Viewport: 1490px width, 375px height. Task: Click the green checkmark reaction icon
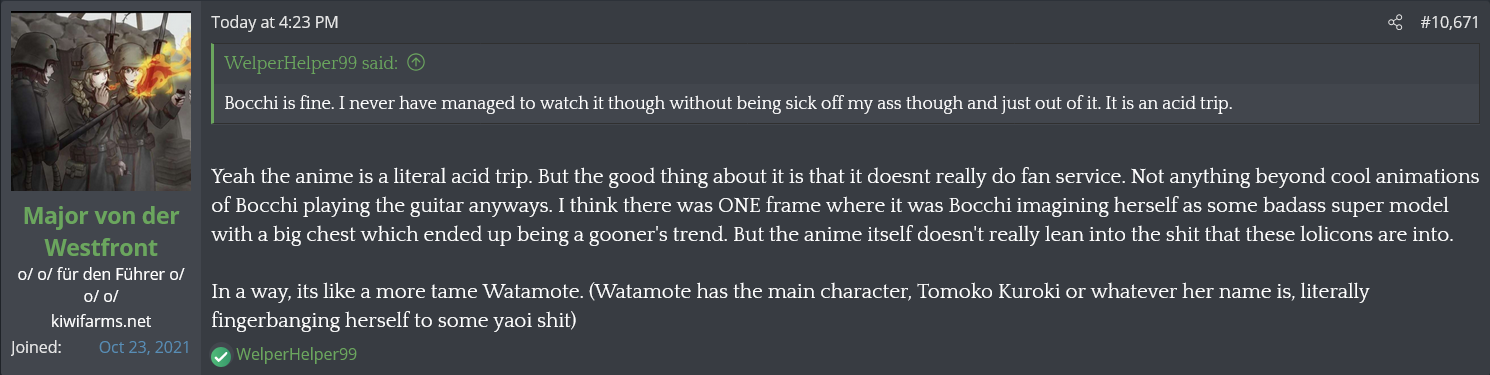click(x=221, y=355)
